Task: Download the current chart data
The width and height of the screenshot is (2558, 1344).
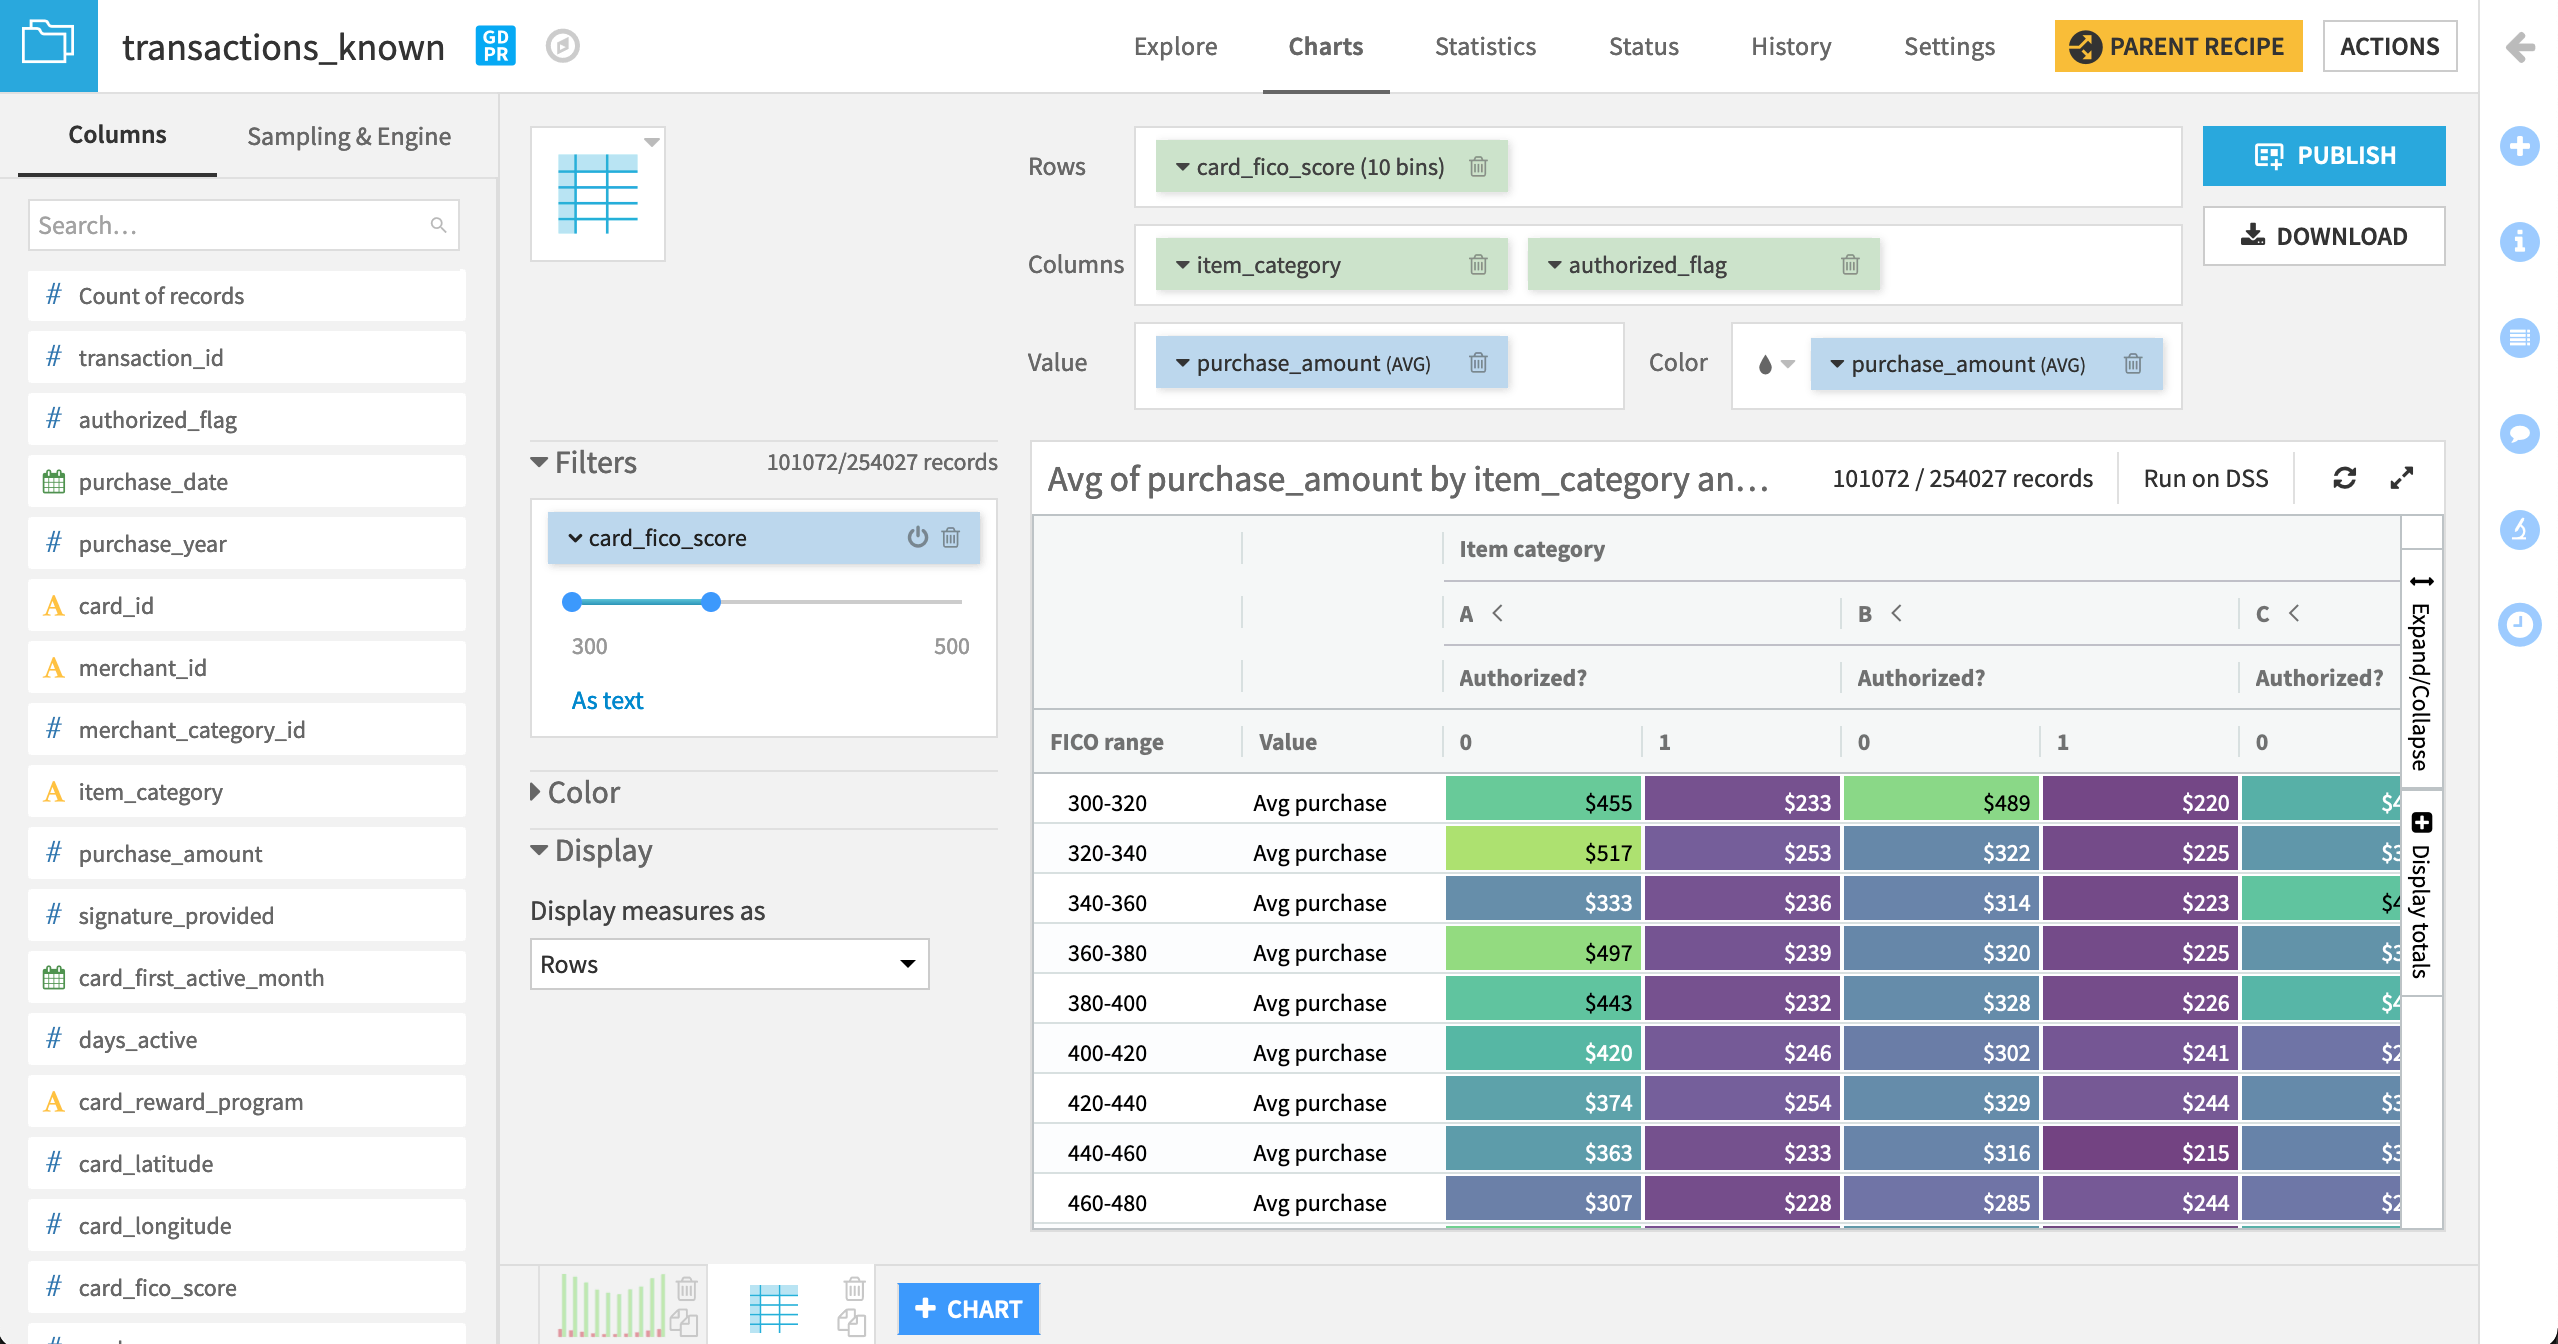Action: point(2326,235)
